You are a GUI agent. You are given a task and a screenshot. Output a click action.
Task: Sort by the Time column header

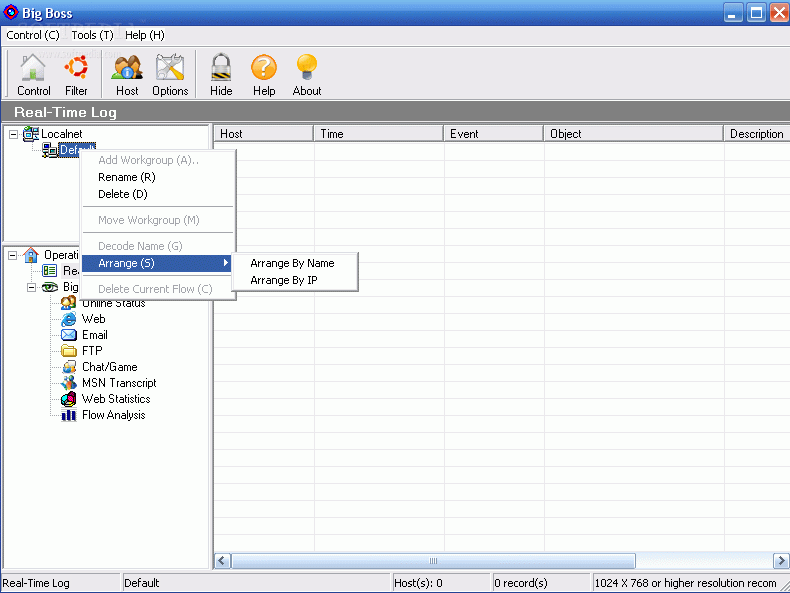pos(379,134)
